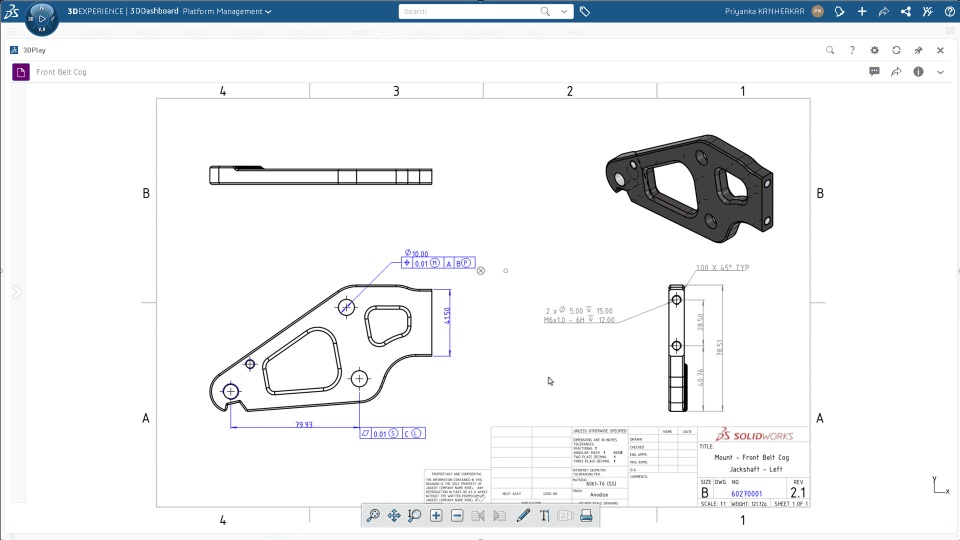This screenshot has width=960, height=540.
Task: Click drawing number 60270001
Action: [x=746, y=493]
